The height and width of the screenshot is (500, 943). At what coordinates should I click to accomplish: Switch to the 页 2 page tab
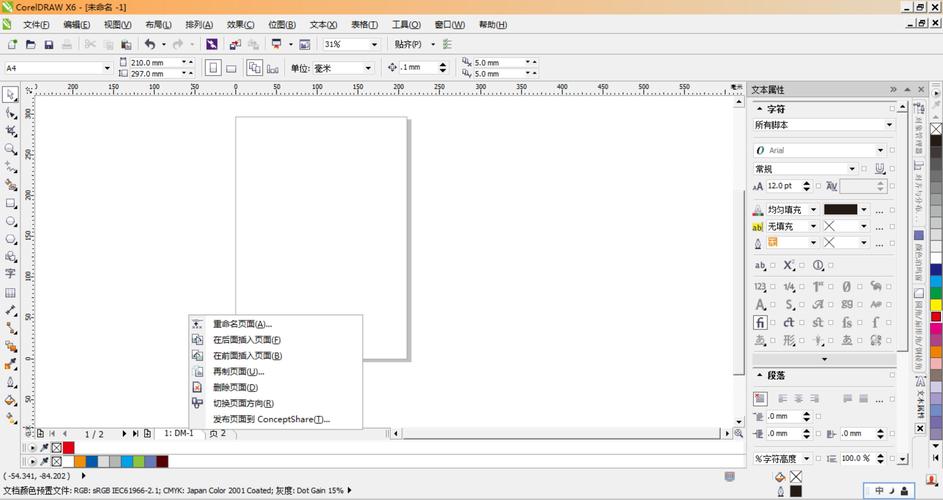point(218,433)
